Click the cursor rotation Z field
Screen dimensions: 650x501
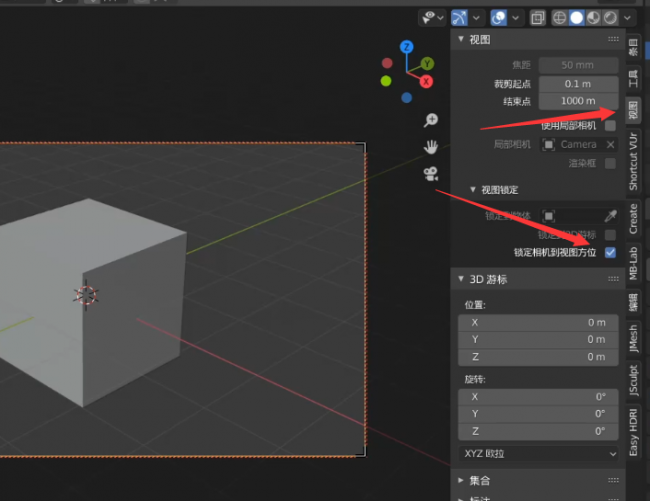click(x=538, y=431)
